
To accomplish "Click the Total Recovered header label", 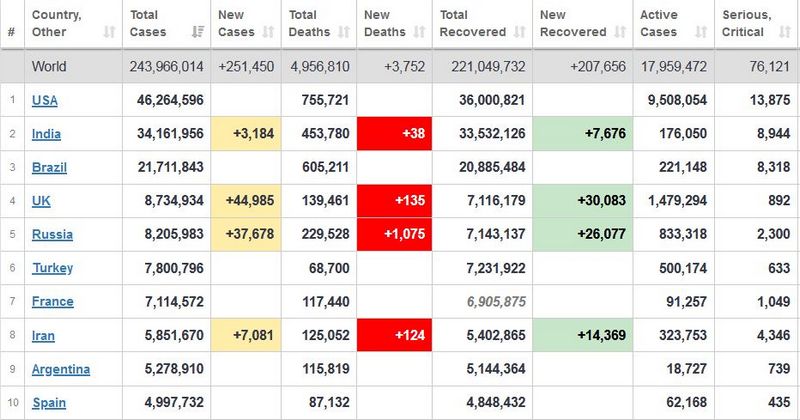I will 473,23.
